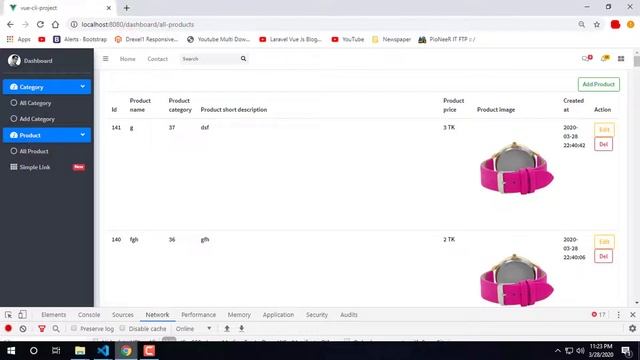The width and height of the screenshot is (640, 360).
Task: Switch to the Sources tab
Action: [122, 315]
